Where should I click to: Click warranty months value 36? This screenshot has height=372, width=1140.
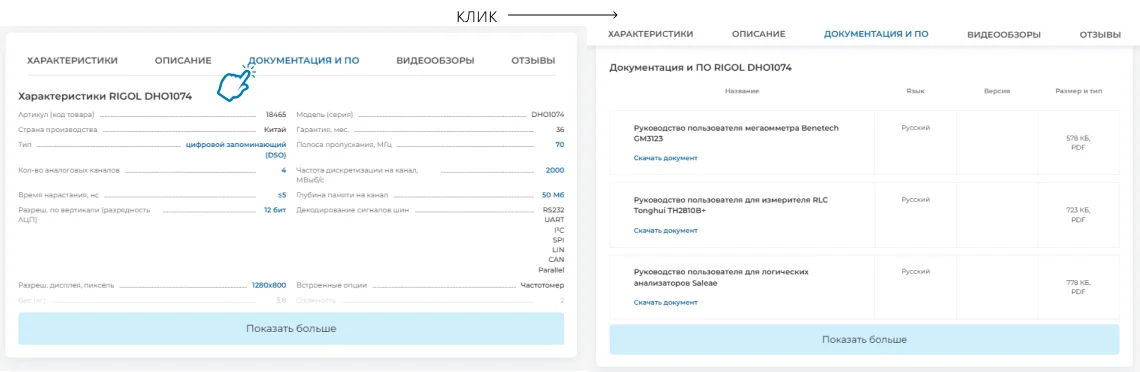(x=559, y=129)
